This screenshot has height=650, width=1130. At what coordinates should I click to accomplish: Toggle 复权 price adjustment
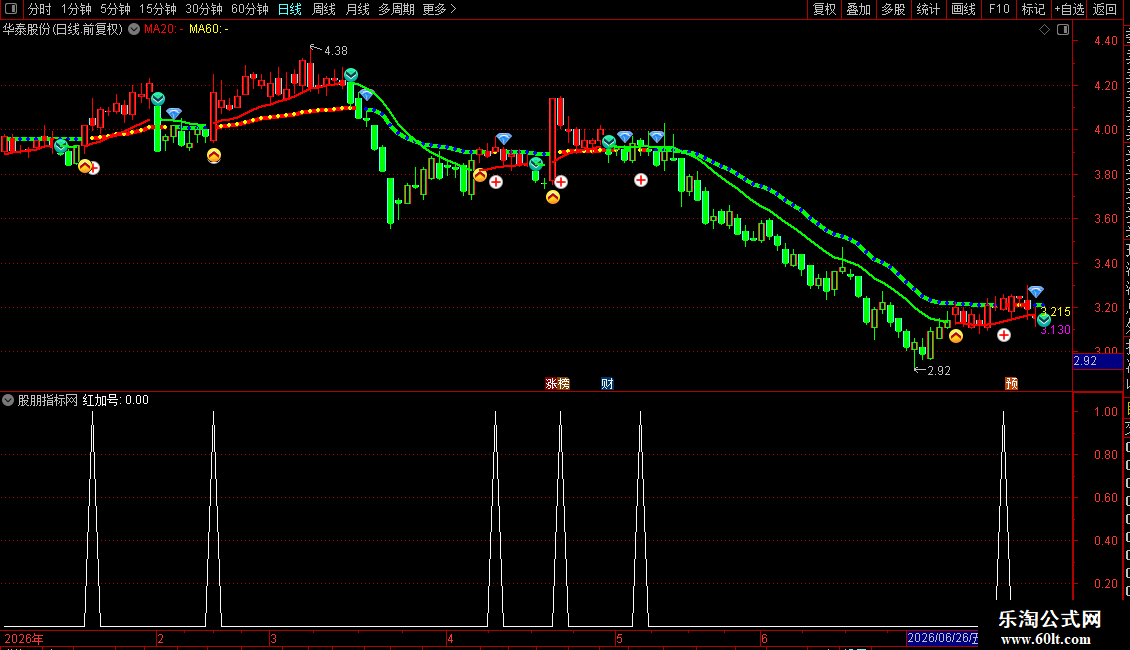[x=824, y=9]
